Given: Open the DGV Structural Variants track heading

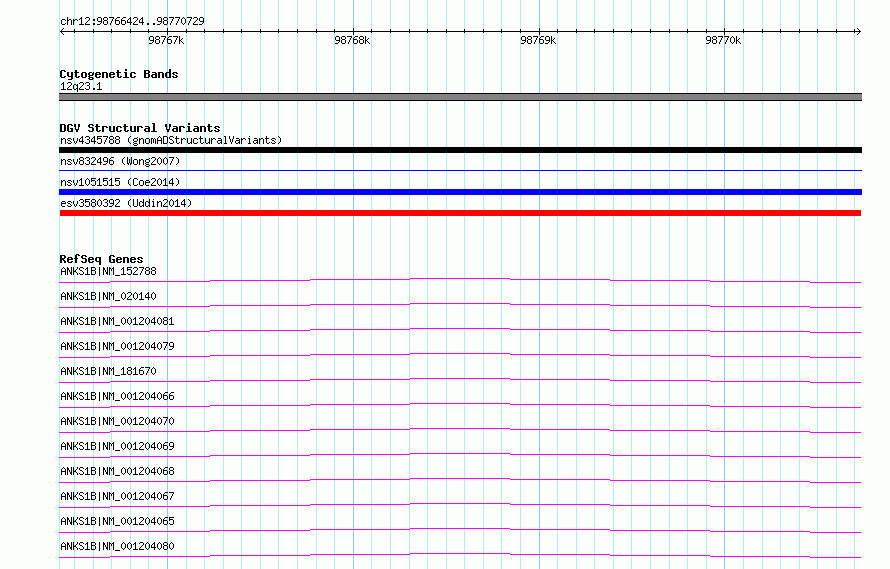Looking at the screenshot, I should click(140, 128).
